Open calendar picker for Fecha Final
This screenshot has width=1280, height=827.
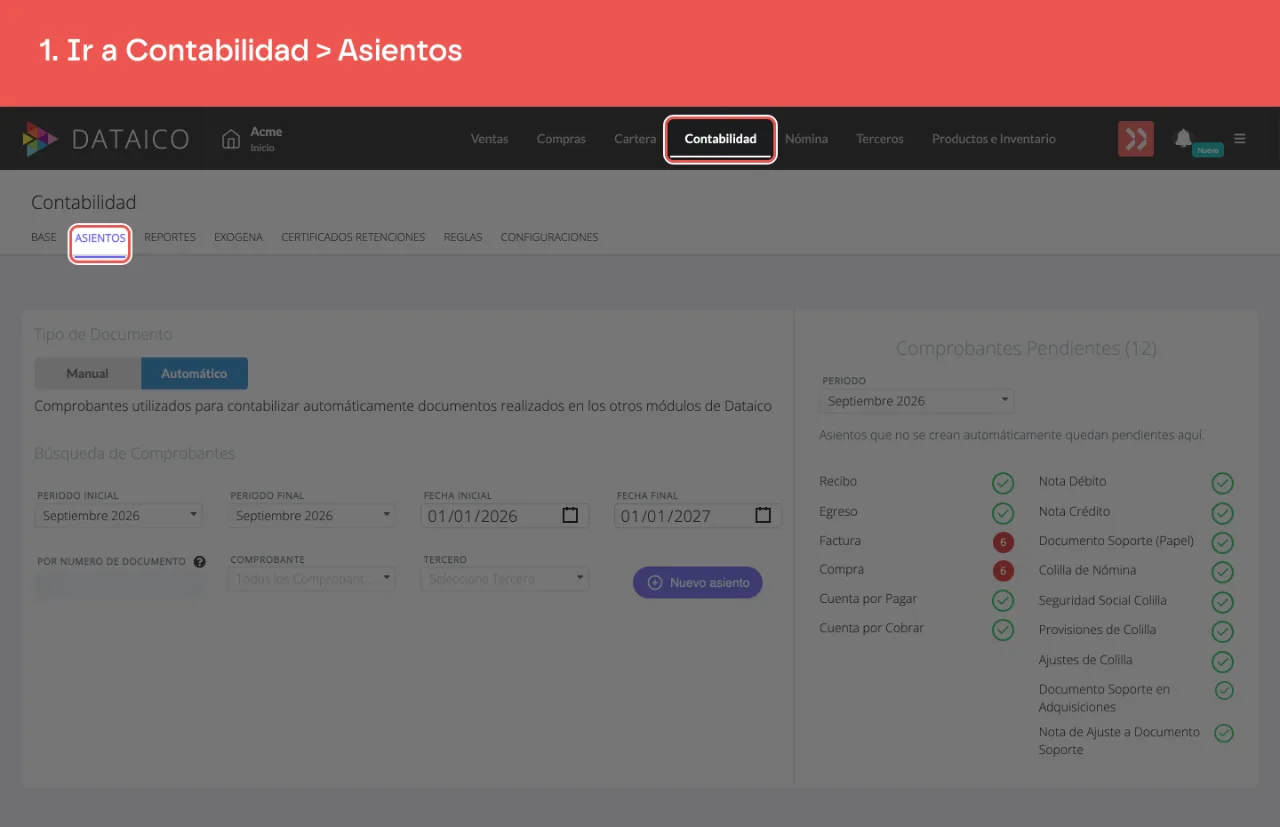[x=763, y=515]
